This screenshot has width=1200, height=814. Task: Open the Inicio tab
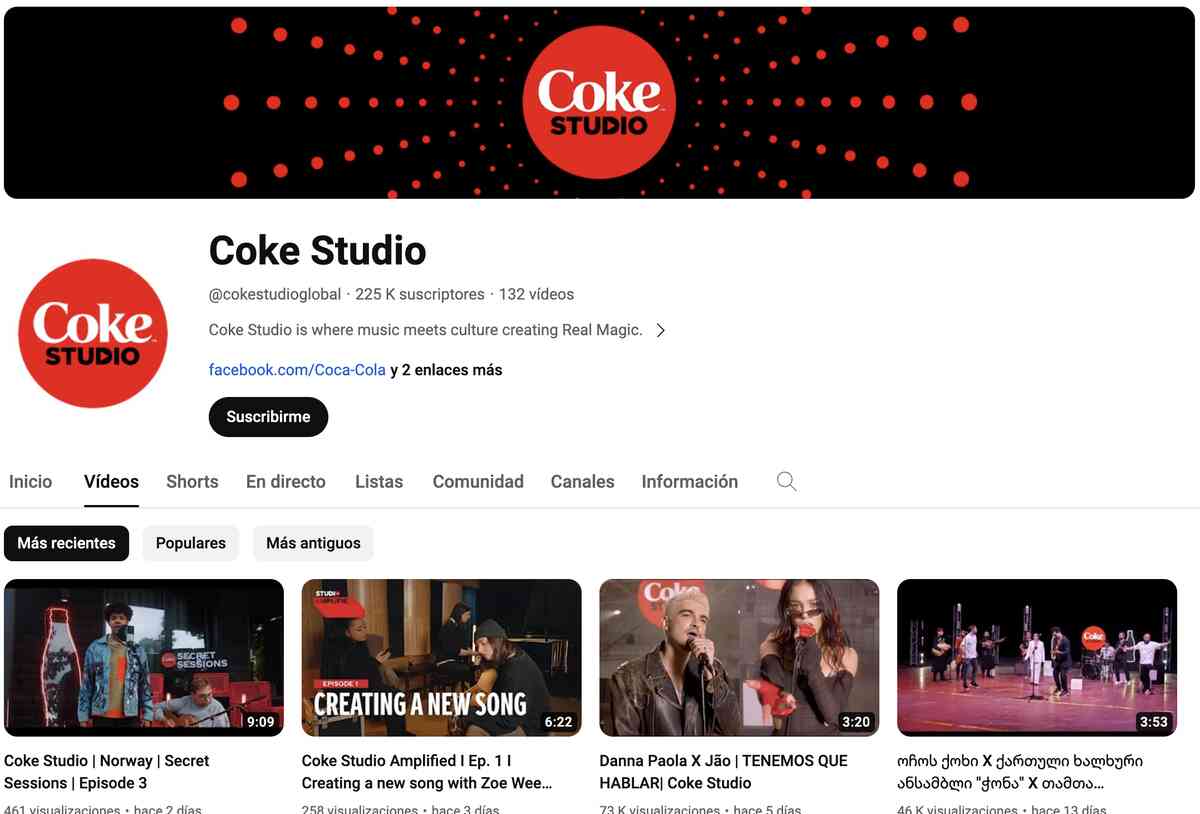pos(30,482)
